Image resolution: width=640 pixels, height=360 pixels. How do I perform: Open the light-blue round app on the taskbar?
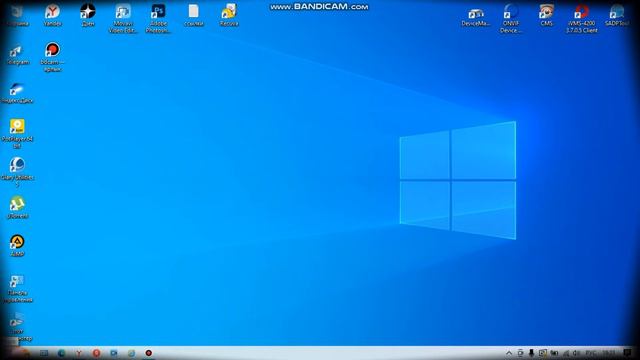[131, 353]
